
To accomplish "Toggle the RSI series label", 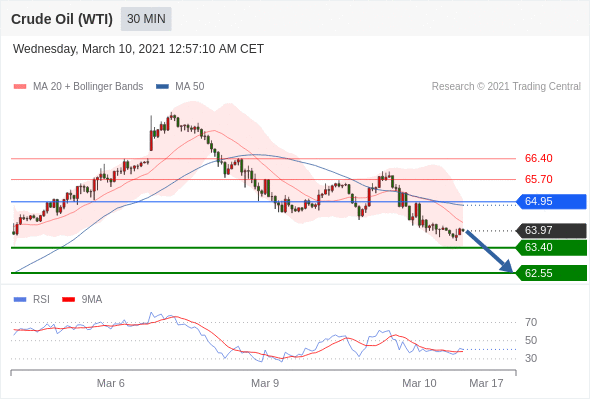I will pos(41,300).
